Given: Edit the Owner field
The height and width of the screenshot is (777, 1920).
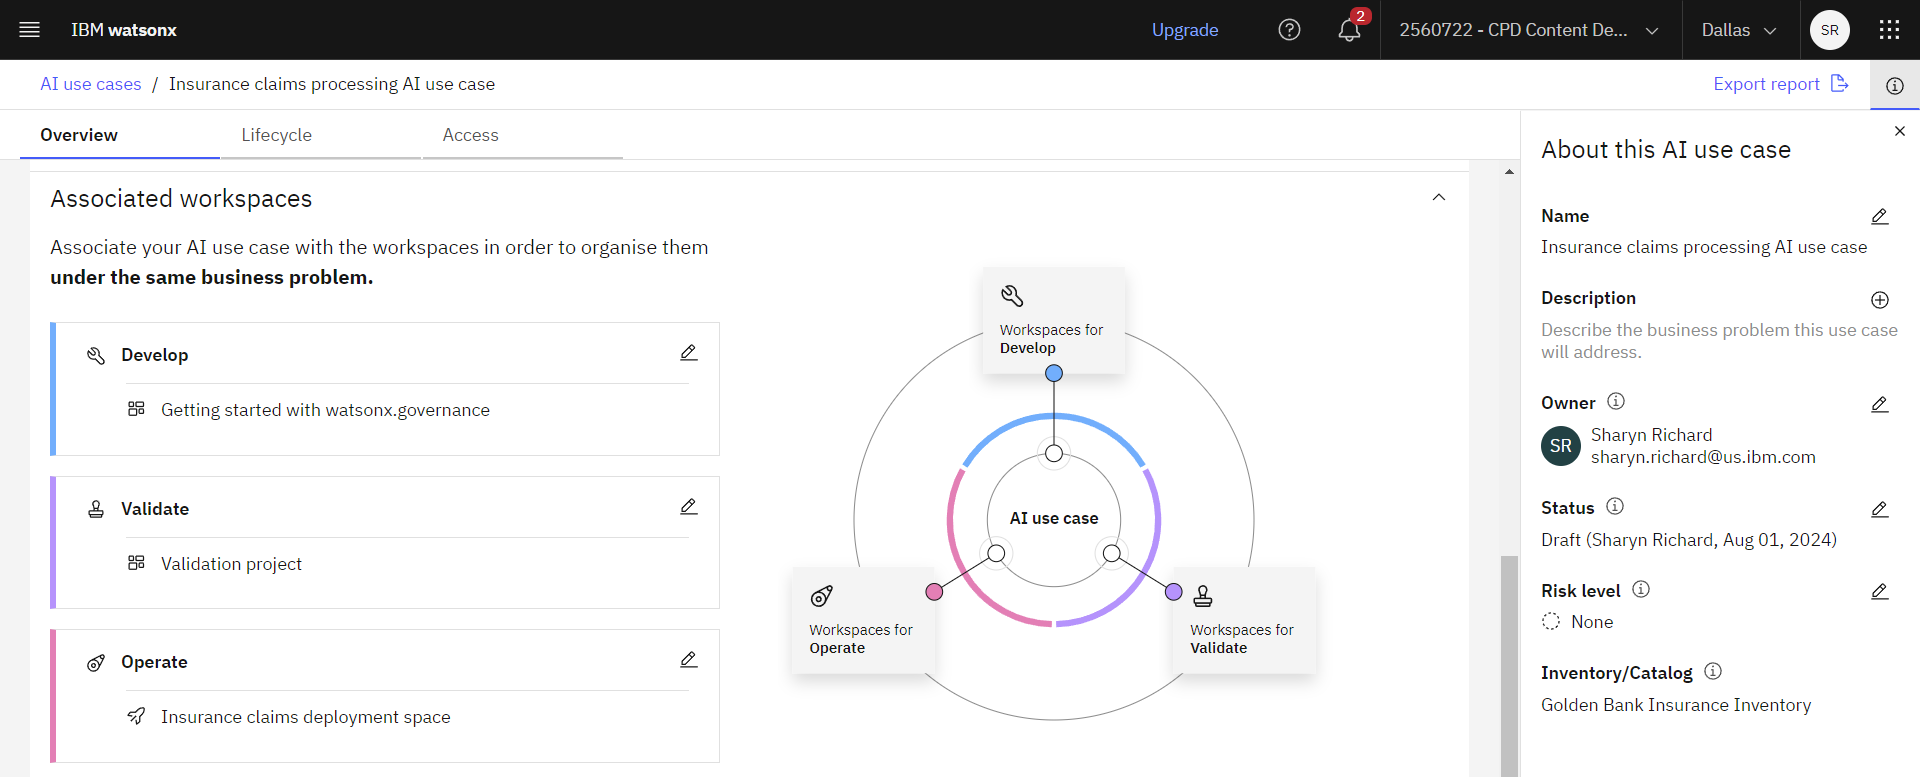Looking at the screenshot, I should coord(1879,404).
